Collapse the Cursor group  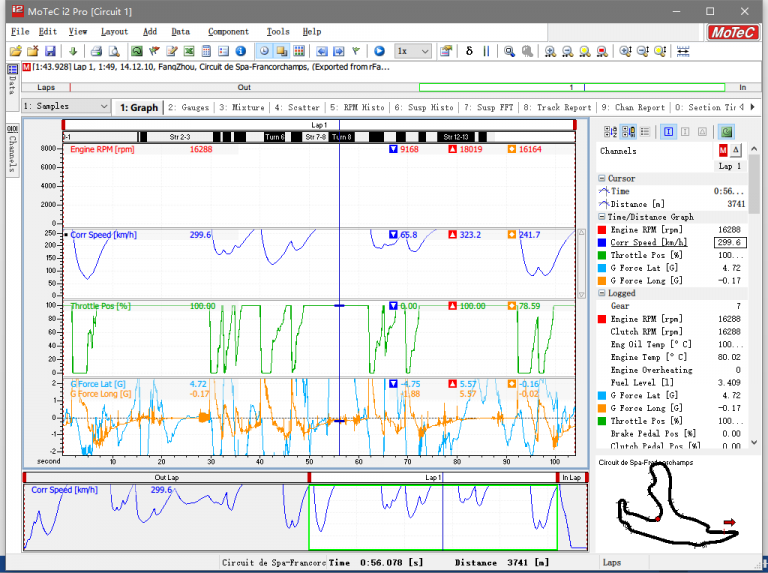coord(602,179)
